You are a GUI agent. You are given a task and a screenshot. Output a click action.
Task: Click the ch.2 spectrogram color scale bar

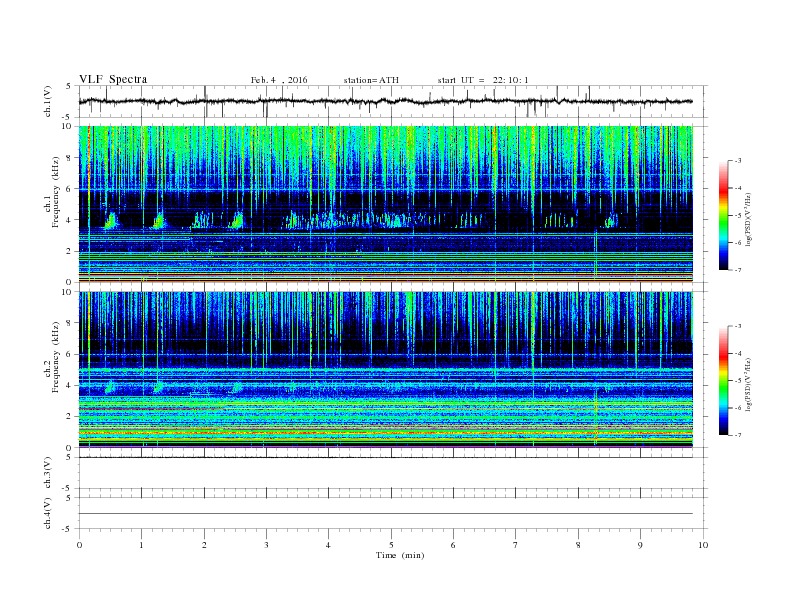(x=724, y=380)
